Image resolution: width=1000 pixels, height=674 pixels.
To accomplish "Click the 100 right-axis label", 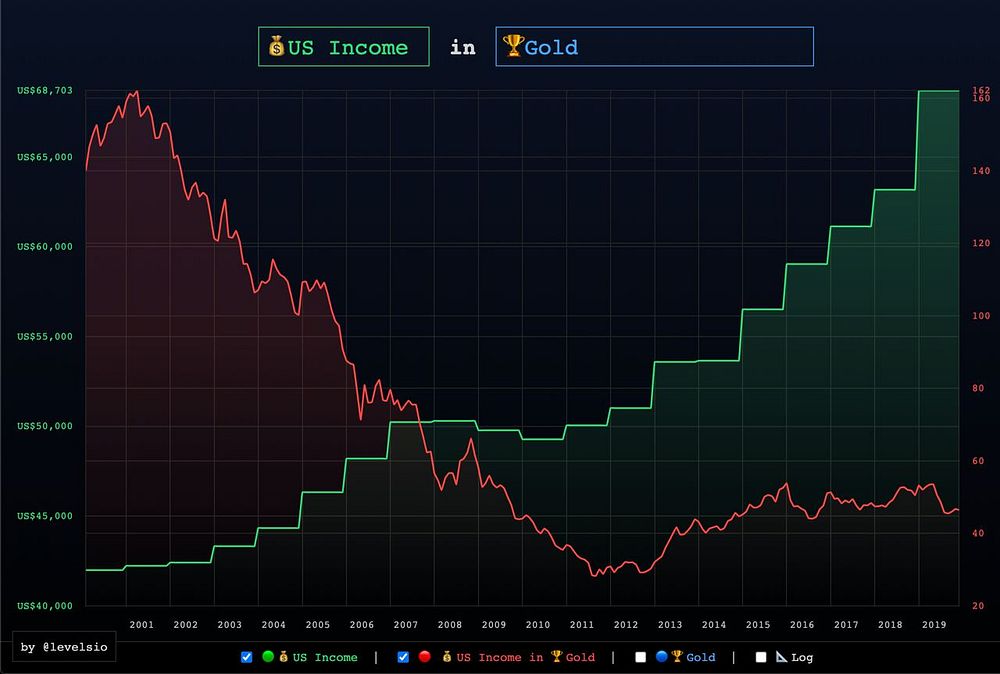I will coord(981,316).
